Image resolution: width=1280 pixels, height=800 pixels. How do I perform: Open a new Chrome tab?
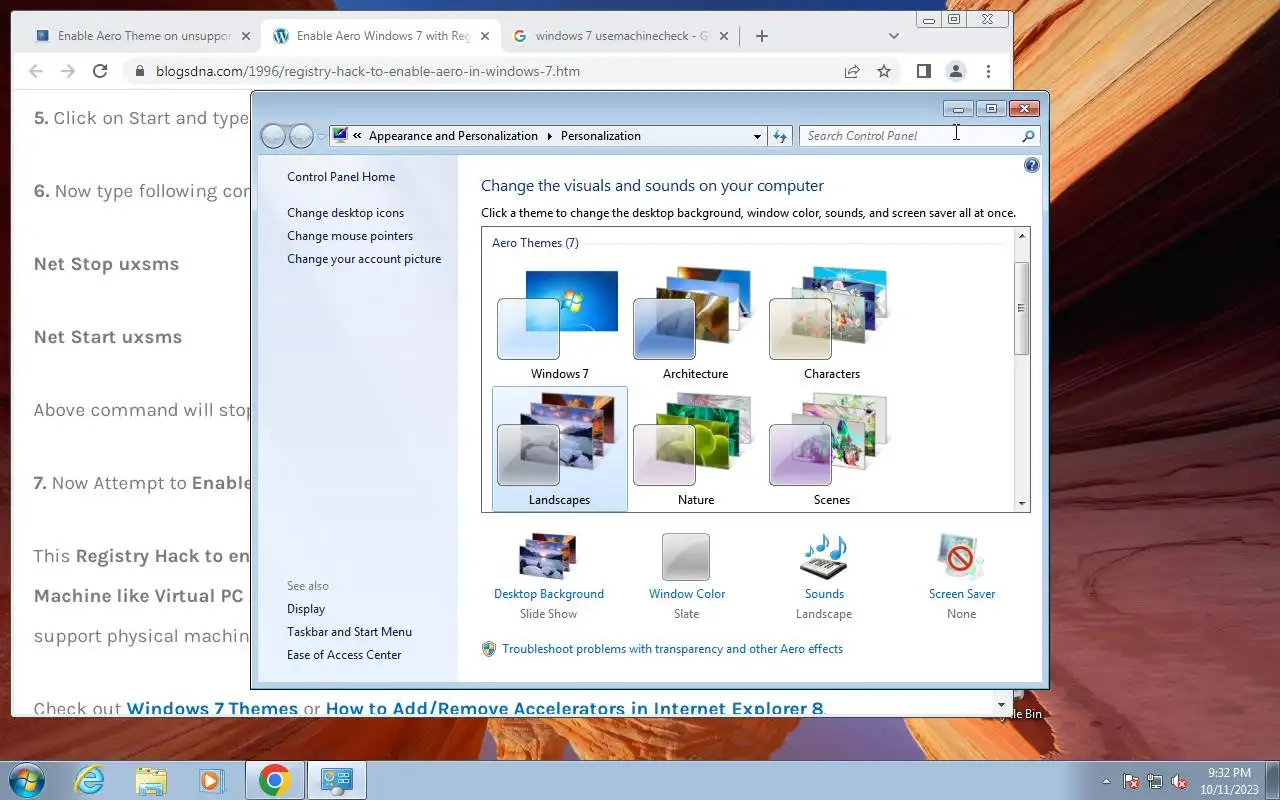[762, 36]
